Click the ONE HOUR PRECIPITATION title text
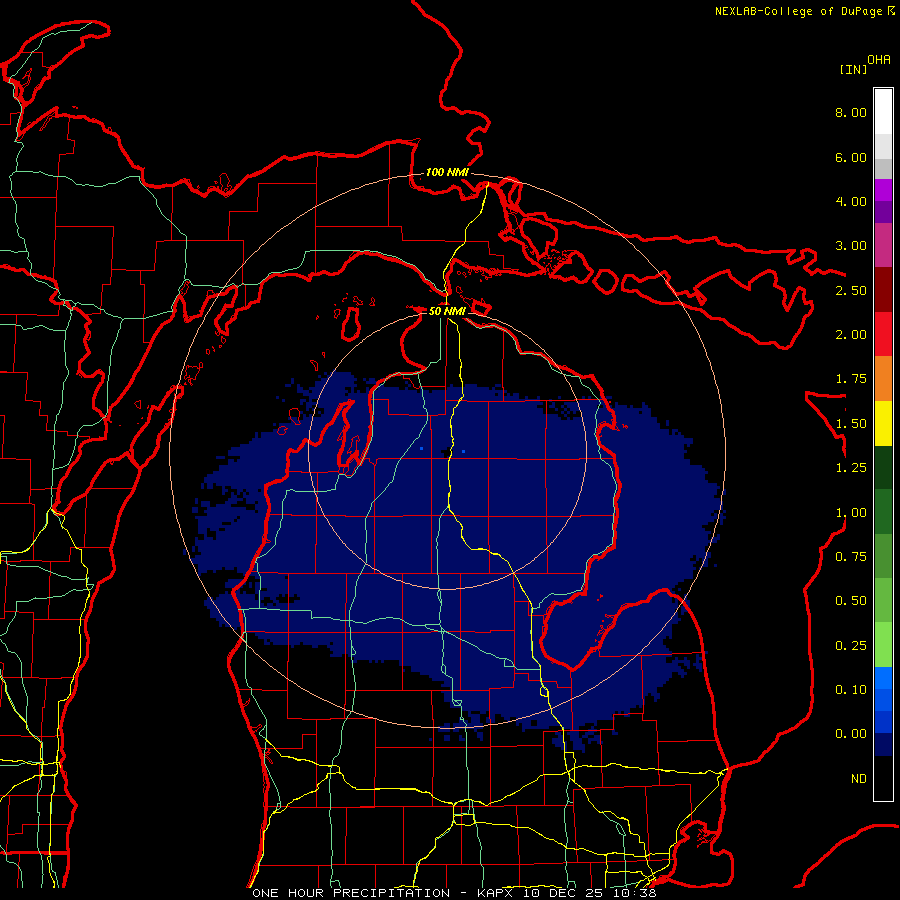900x900 pixels. [351, 893]
